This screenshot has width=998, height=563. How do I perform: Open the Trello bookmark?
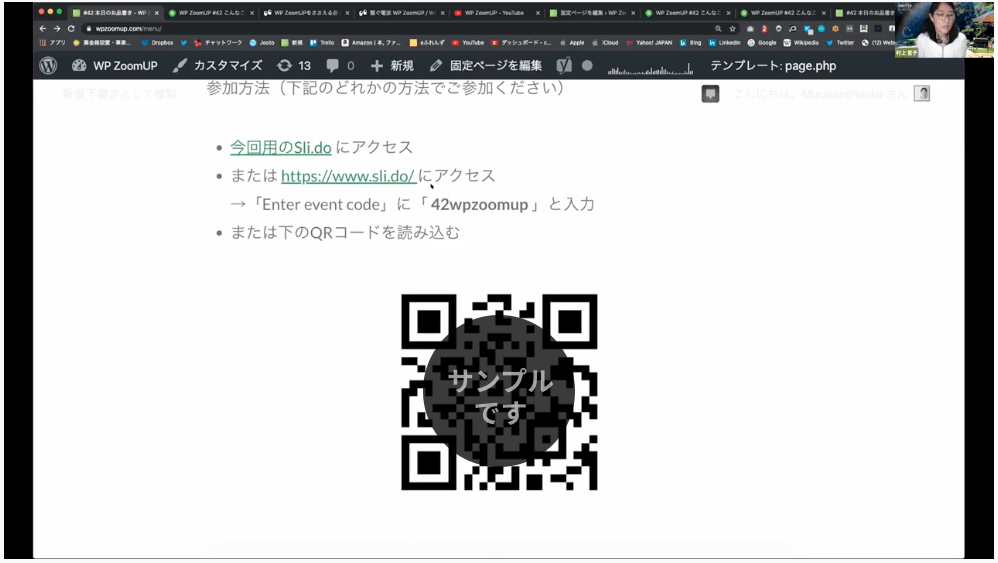click(x=322, y=43)
